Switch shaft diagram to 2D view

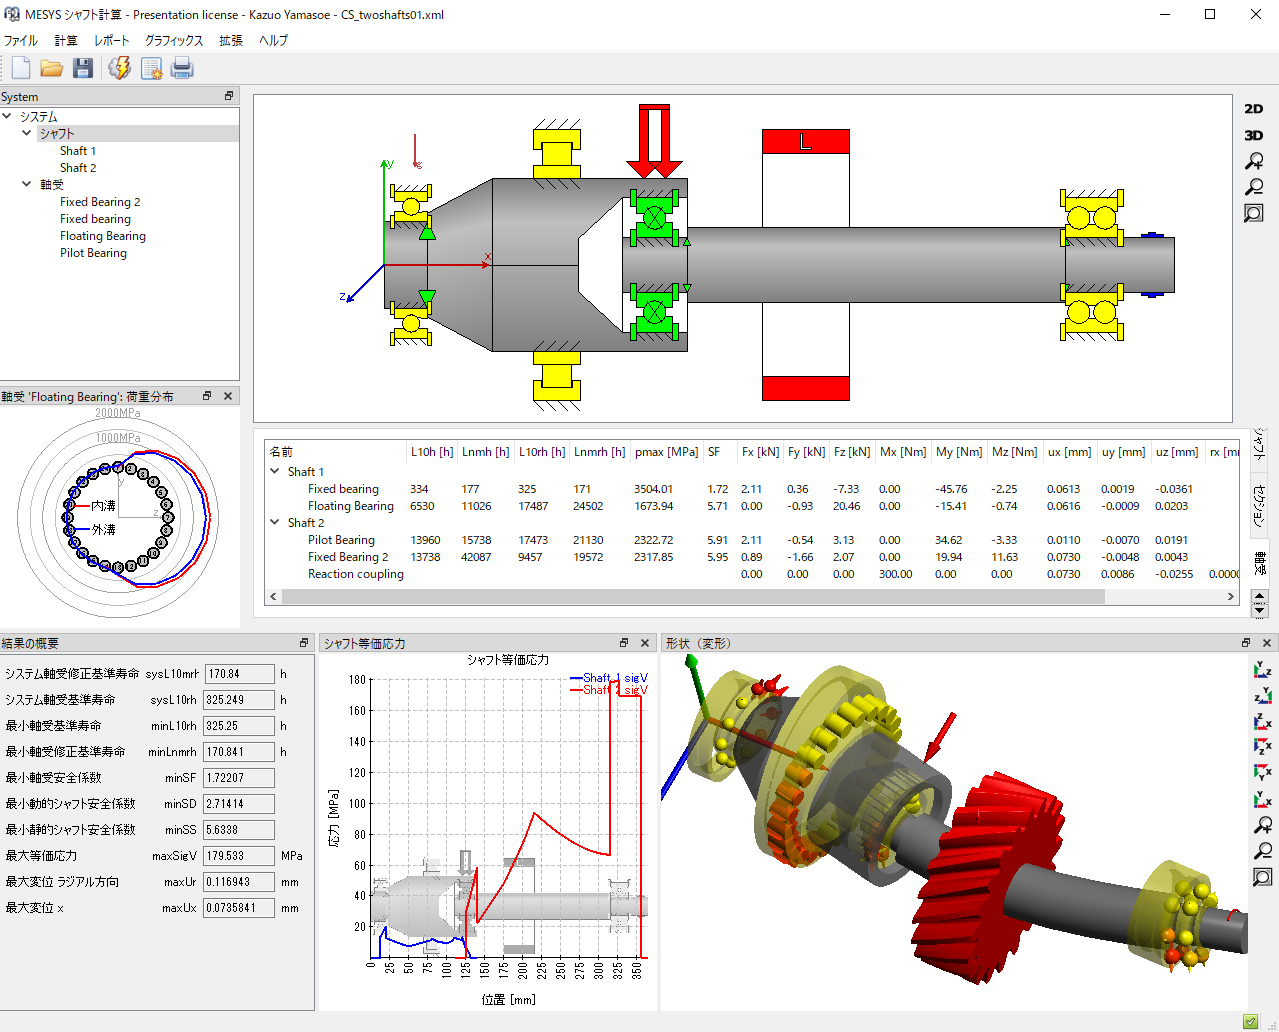tap(1253, 109)
